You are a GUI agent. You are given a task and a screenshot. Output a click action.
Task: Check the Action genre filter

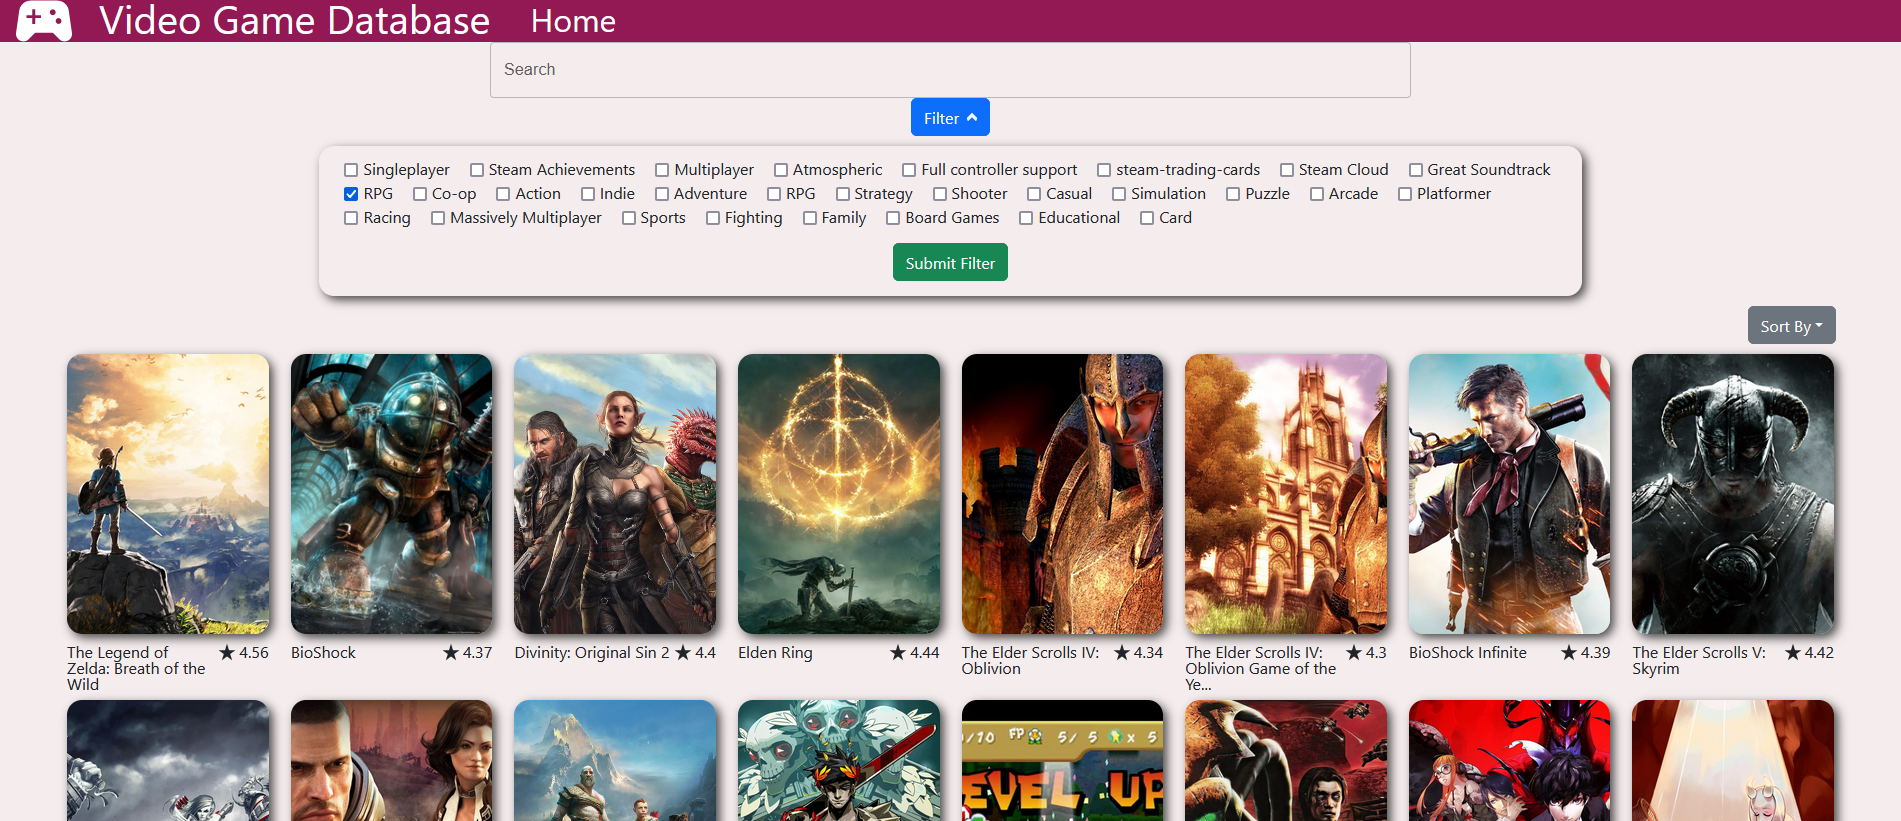[x=503, y=194]
